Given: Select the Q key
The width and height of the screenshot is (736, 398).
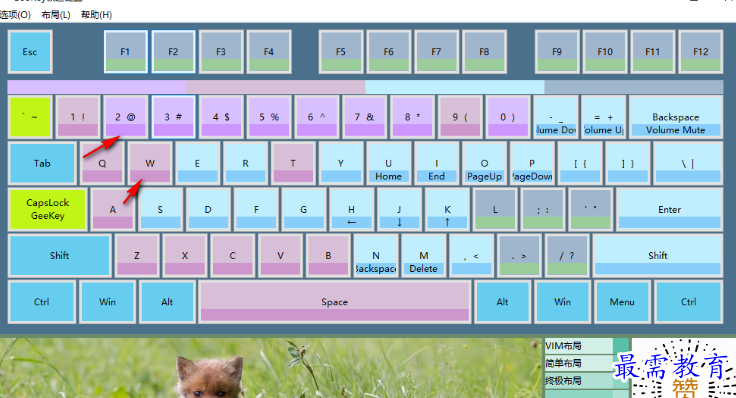Looking at the screenshot, I should point(102,163).
